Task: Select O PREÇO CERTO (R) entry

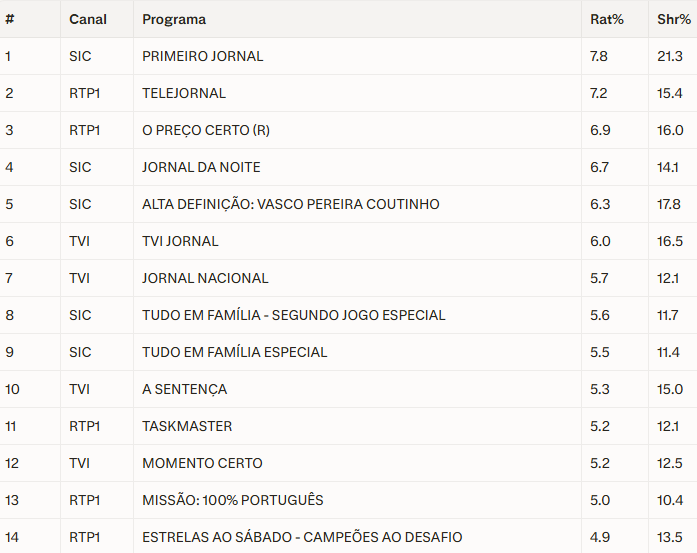Action: [206, 130]
